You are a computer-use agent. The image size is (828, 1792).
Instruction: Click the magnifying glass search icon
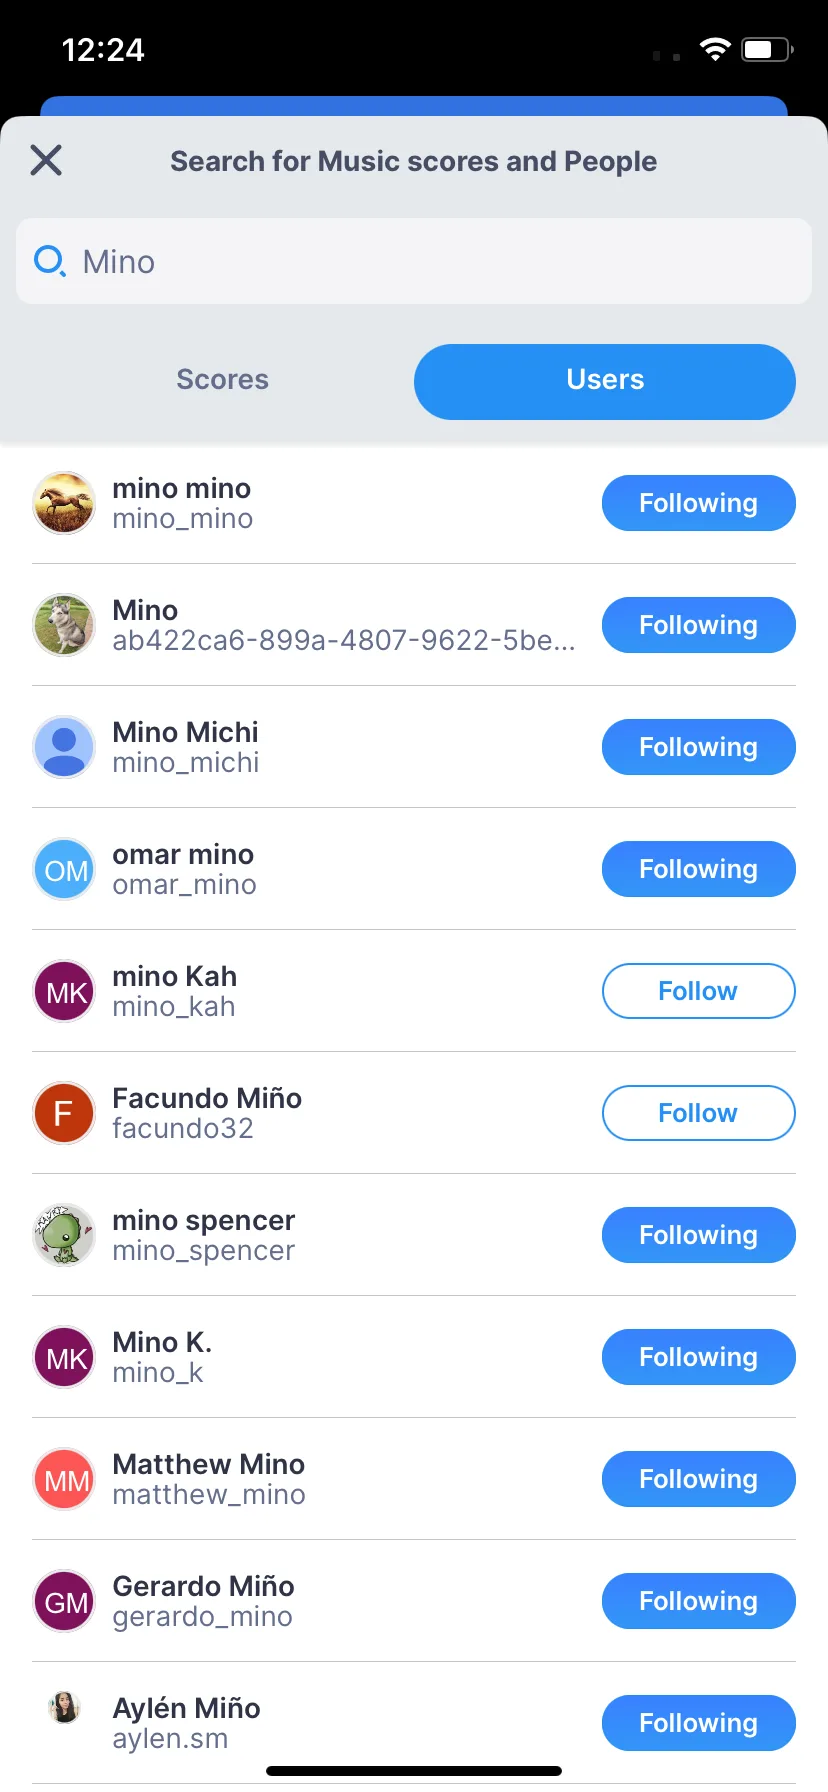click(x=49, y=262)
